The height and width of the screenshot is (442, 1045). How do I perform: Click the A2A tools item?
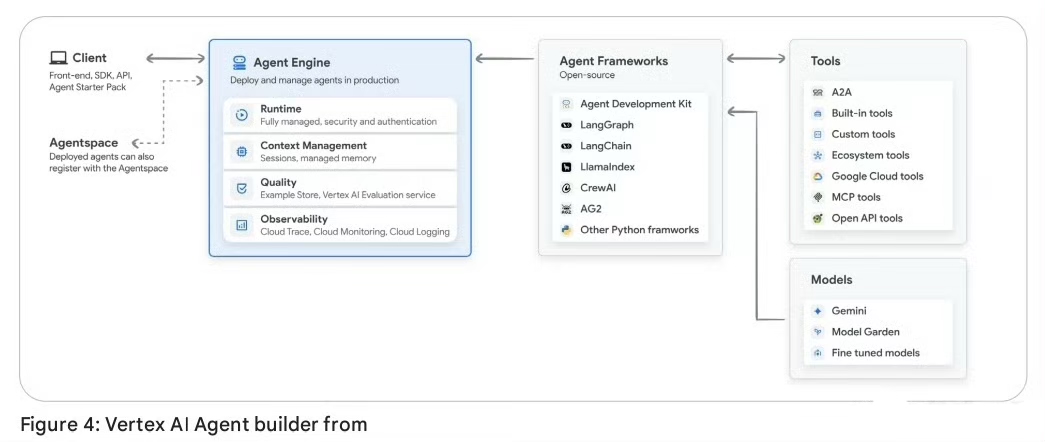pyautogui.click(x=840, y=92)
